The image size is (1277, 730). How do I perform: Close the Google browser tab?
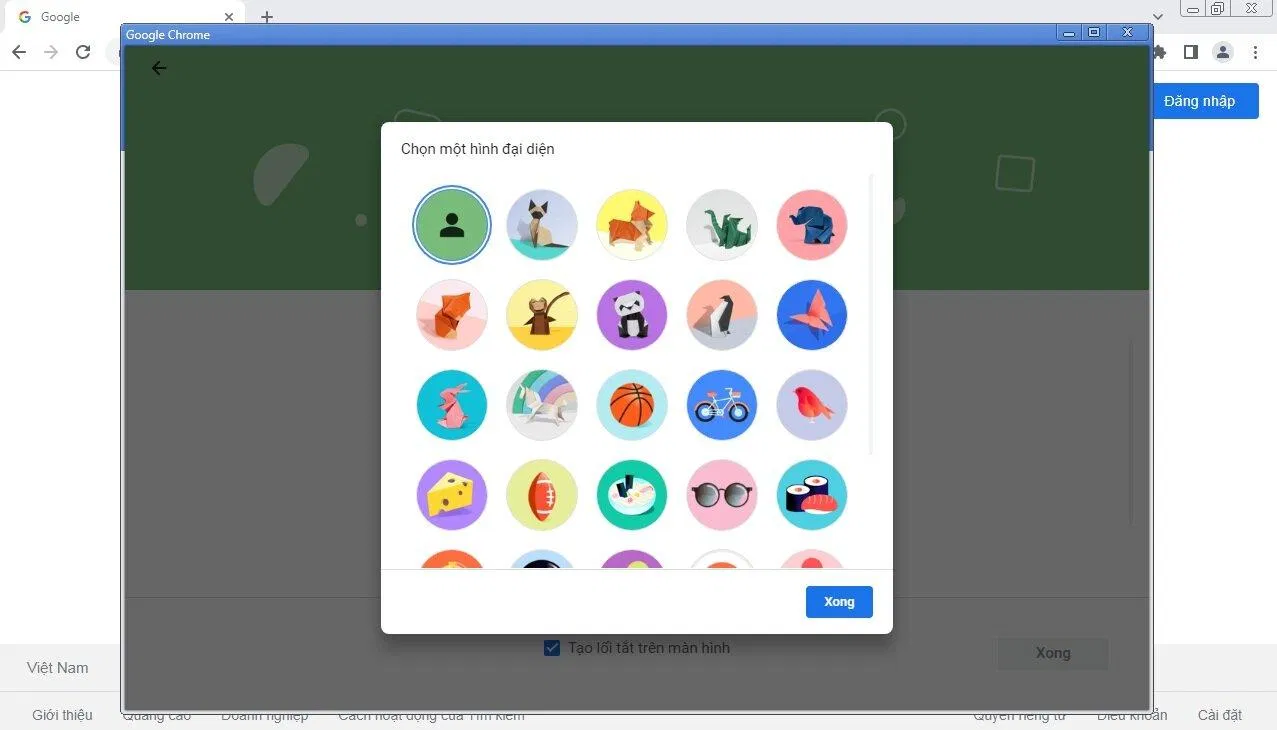229,17
